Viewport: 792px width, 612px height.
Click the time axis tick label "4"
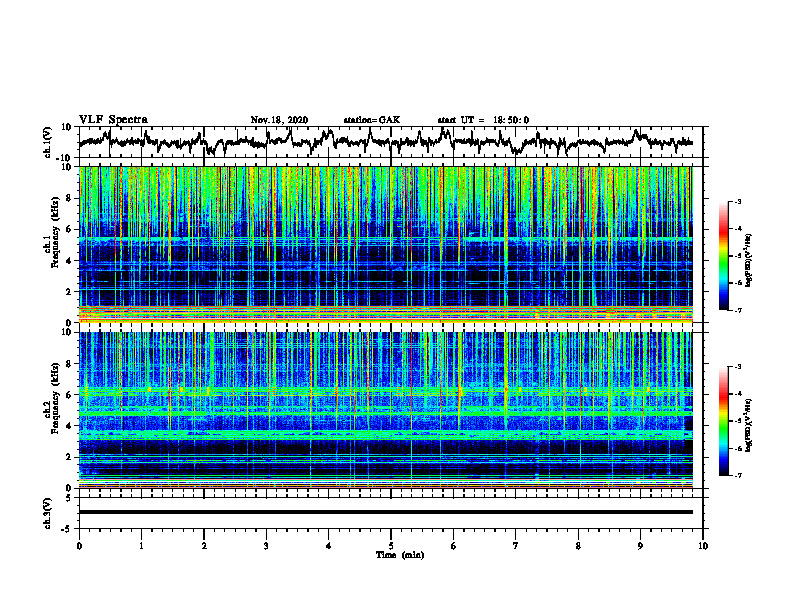(329, 546)
